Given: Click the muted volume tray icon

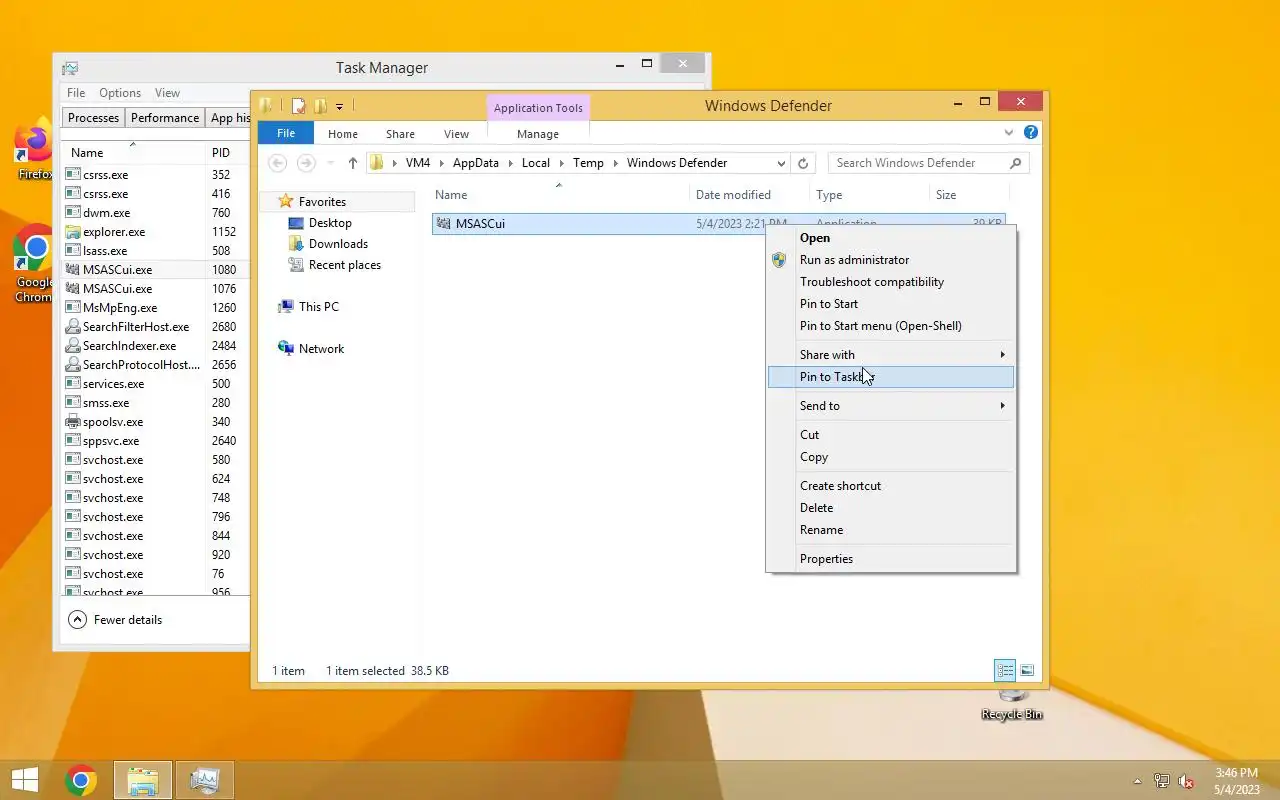Looking at the screenshot, I should [x=1186, y=781].
